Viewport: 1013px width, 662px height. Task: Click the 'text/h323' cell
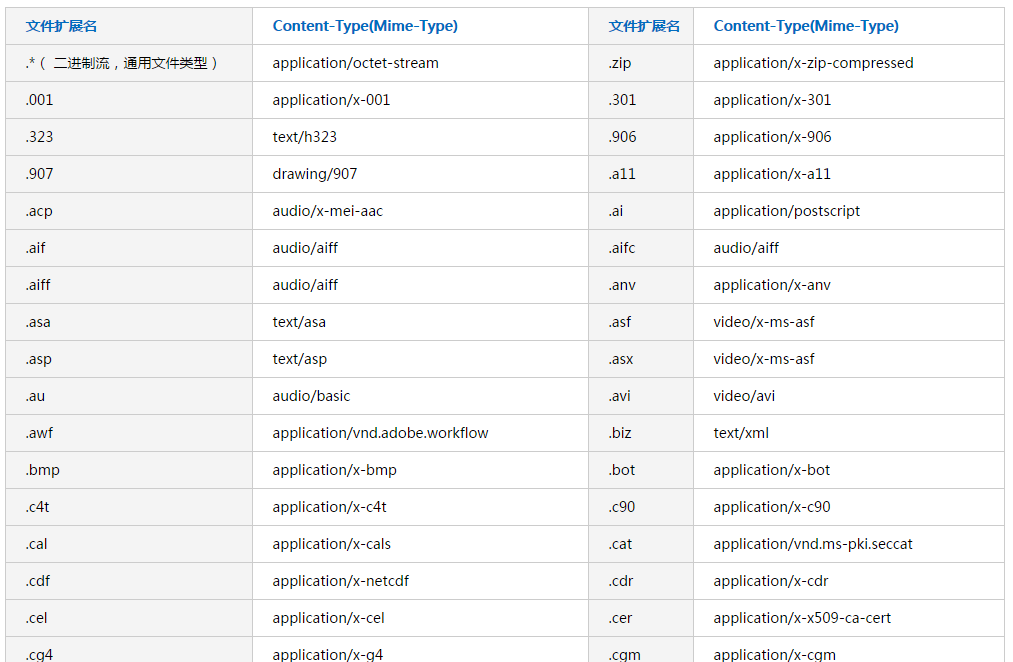420,137
